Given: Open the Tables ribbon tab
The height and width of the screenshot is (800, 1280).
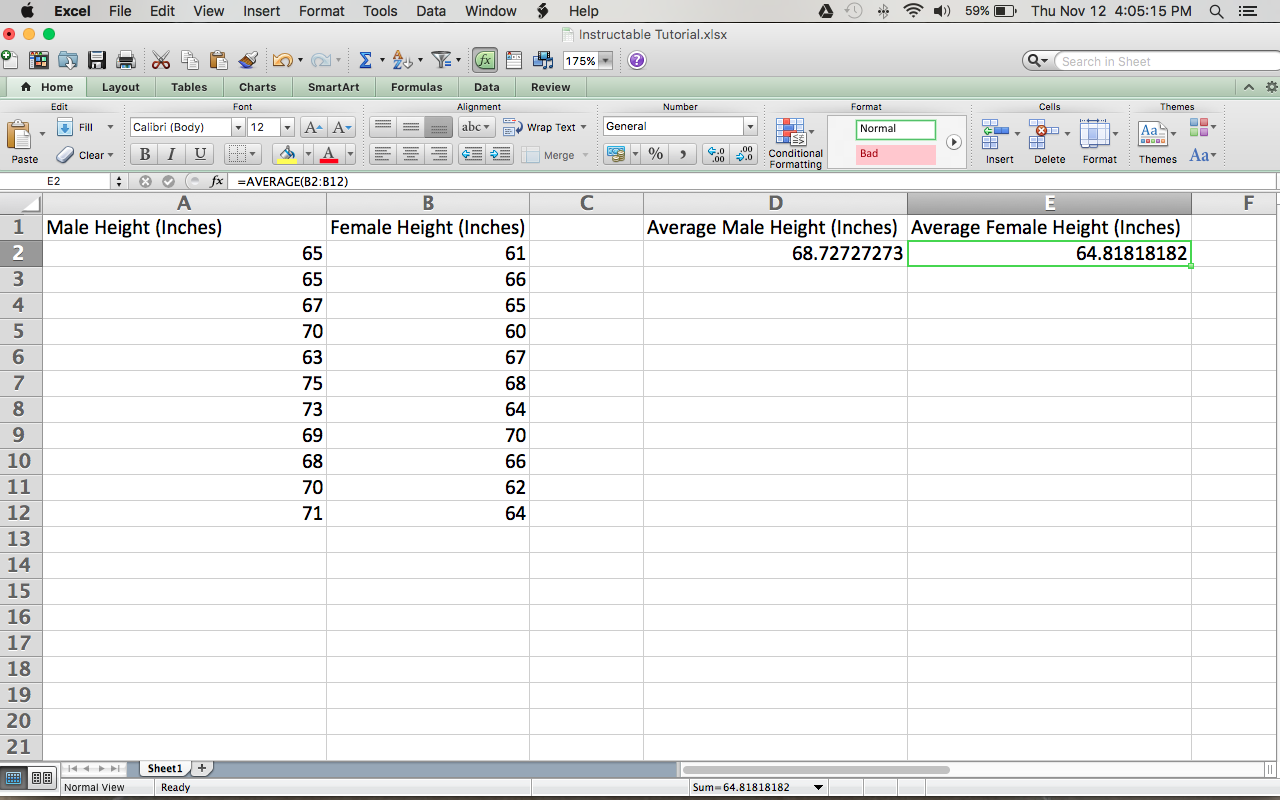Looking at the screenshot, I should pyautogui.click(x=189, y=87).
